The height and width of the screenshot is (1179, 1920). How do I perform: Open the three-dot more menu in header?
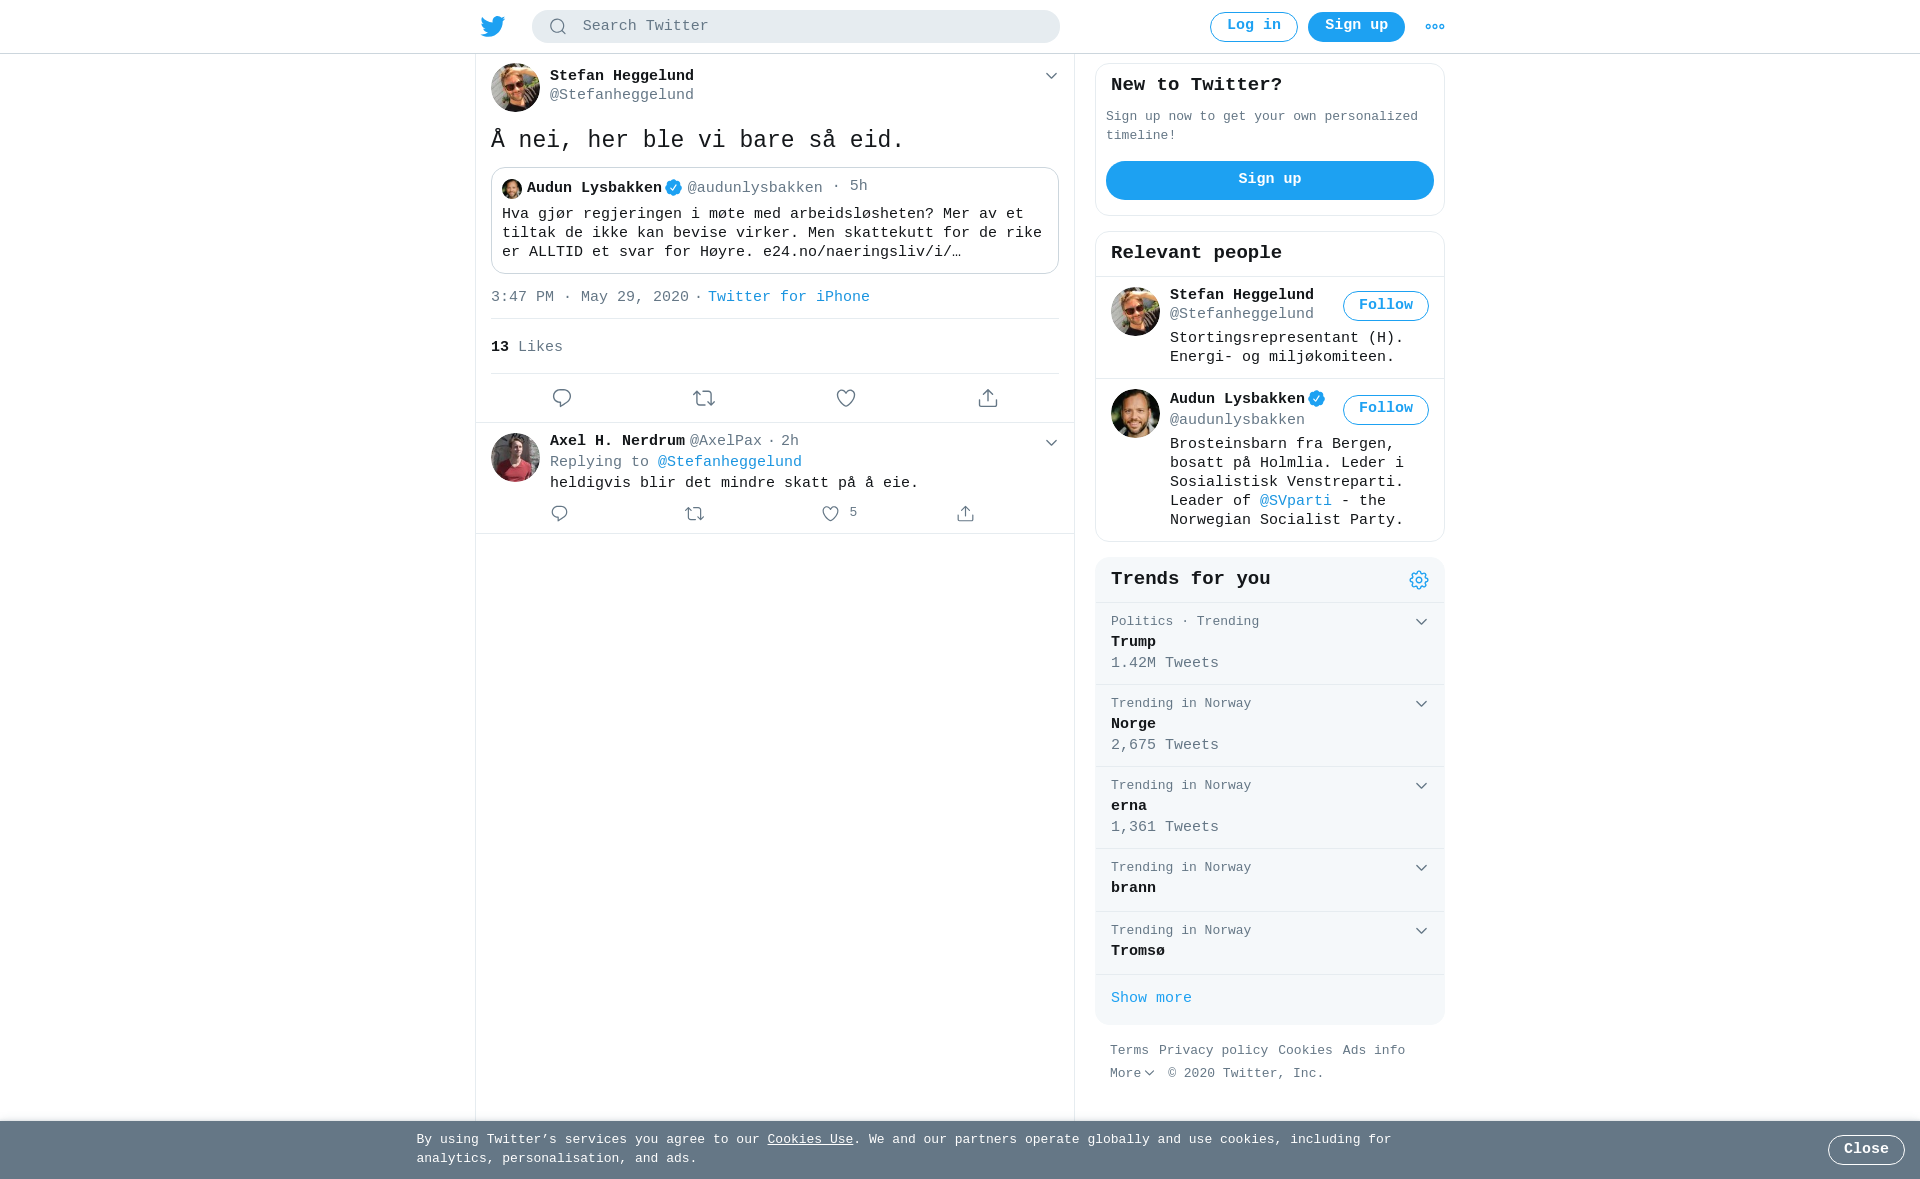pyautogui.click(x=1435, y=27)
